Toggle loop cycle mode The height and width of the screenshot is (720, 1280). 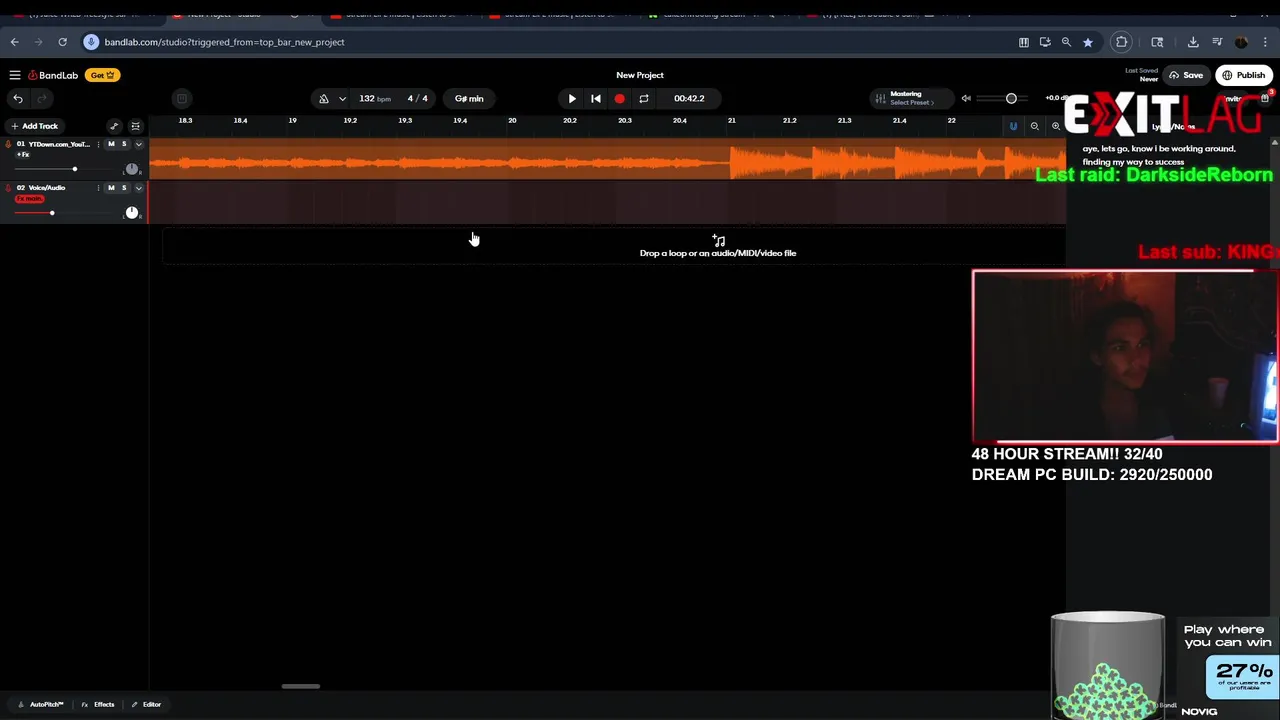(644, 99)
